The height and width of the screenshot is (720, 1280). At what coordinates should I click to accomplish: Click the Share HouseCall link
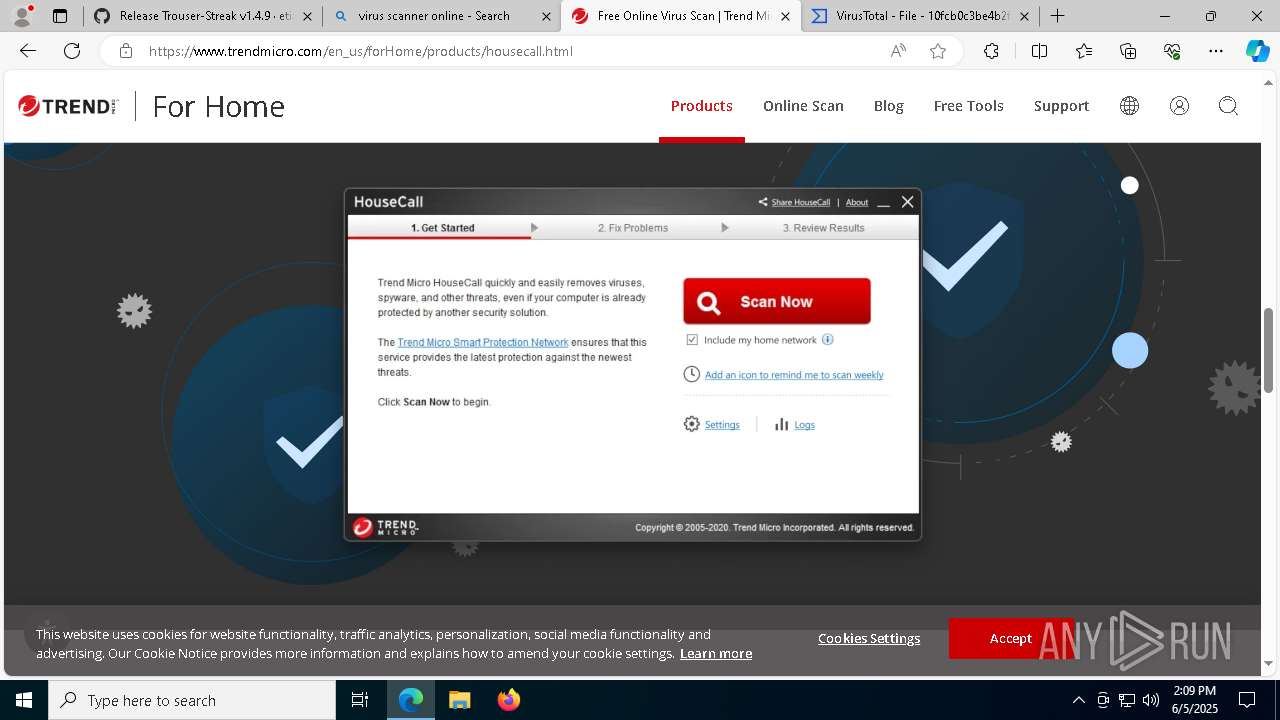tap(801, 202)
